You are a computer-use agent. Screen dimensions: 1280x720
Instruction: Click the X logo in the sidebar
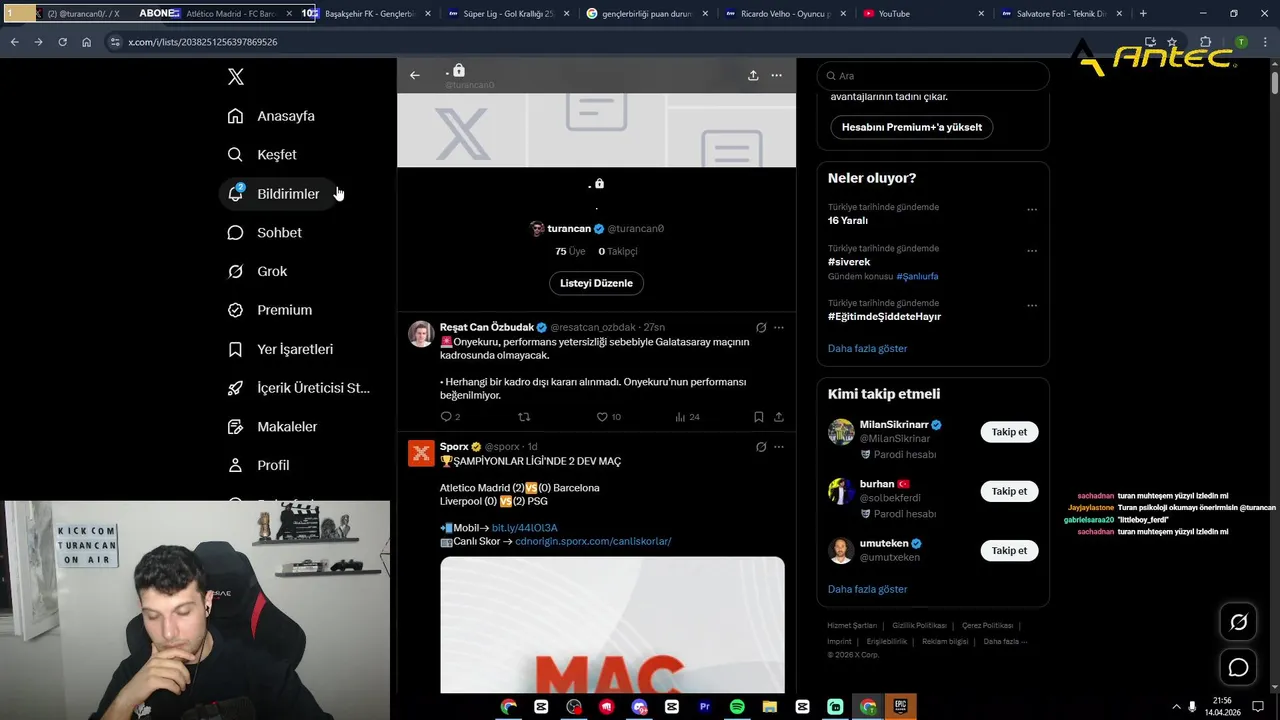(235, 77)
